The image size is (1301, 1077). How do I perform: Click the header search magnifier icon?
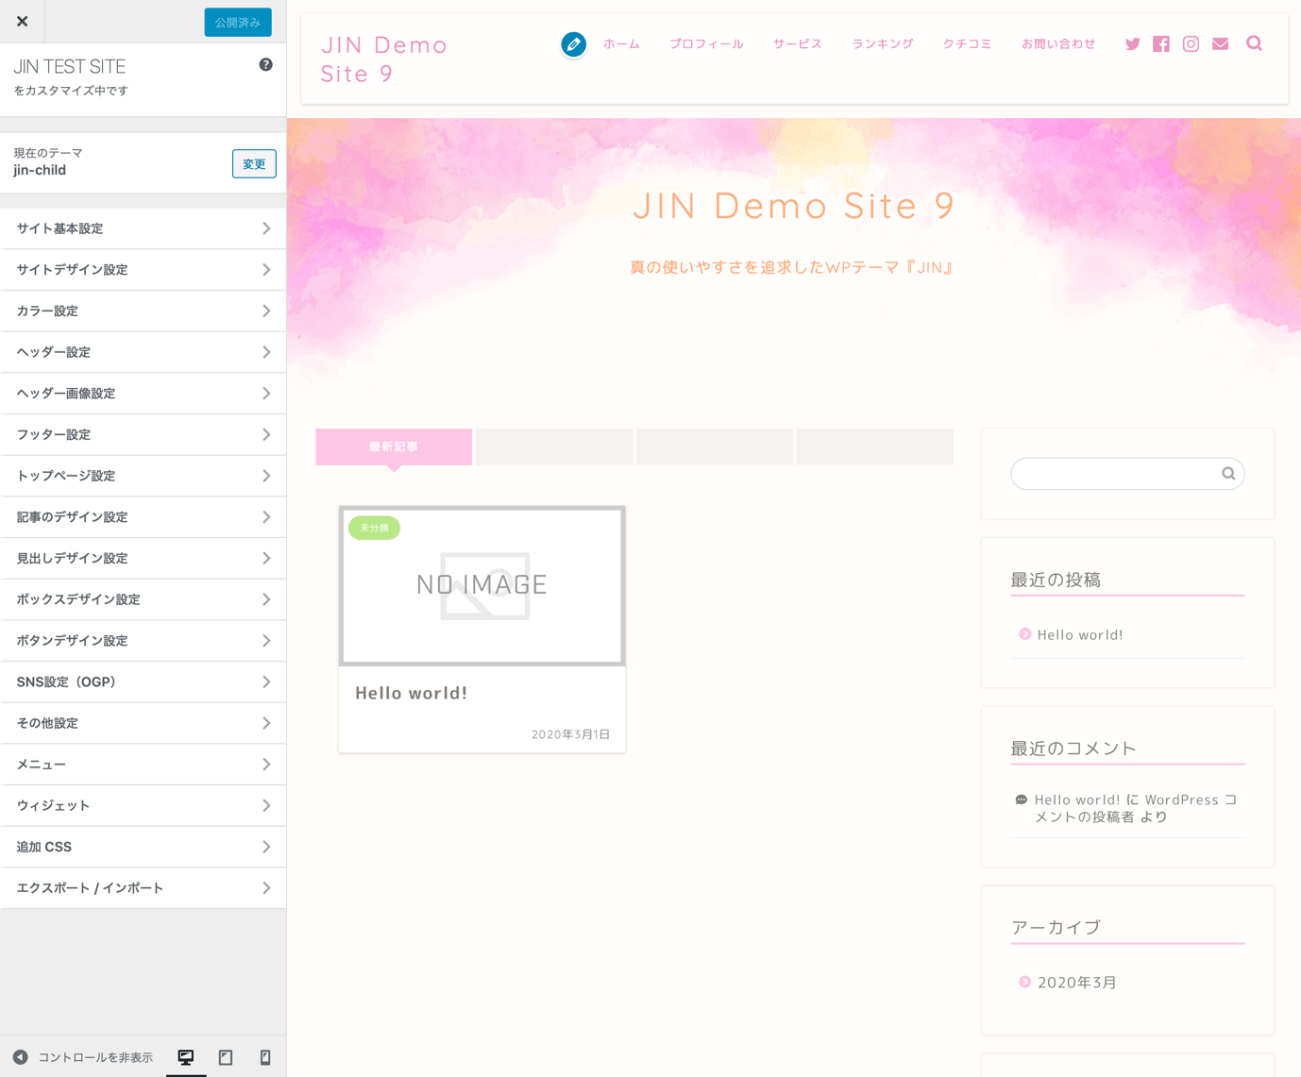coord(1254,43)
